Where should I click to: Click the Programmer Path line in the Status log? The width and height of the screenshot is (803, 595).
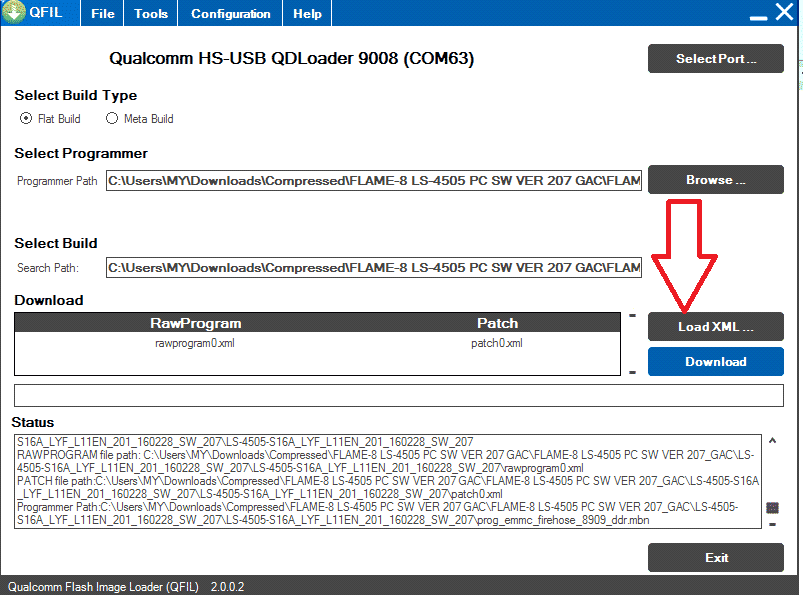377,514
